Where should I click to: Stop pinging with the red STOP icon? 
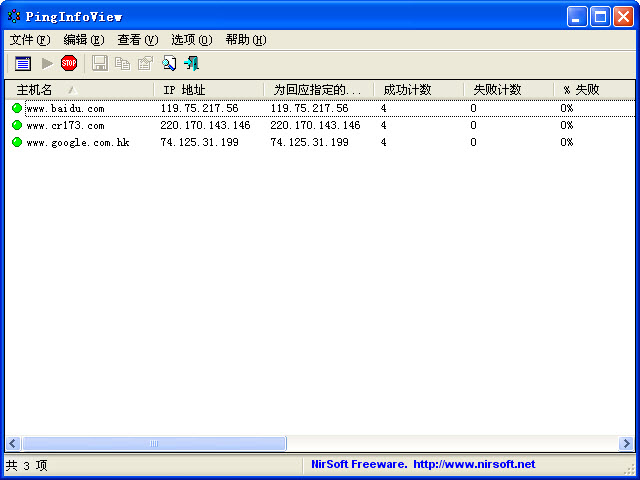pyautogui.click(x=69, y=63)
